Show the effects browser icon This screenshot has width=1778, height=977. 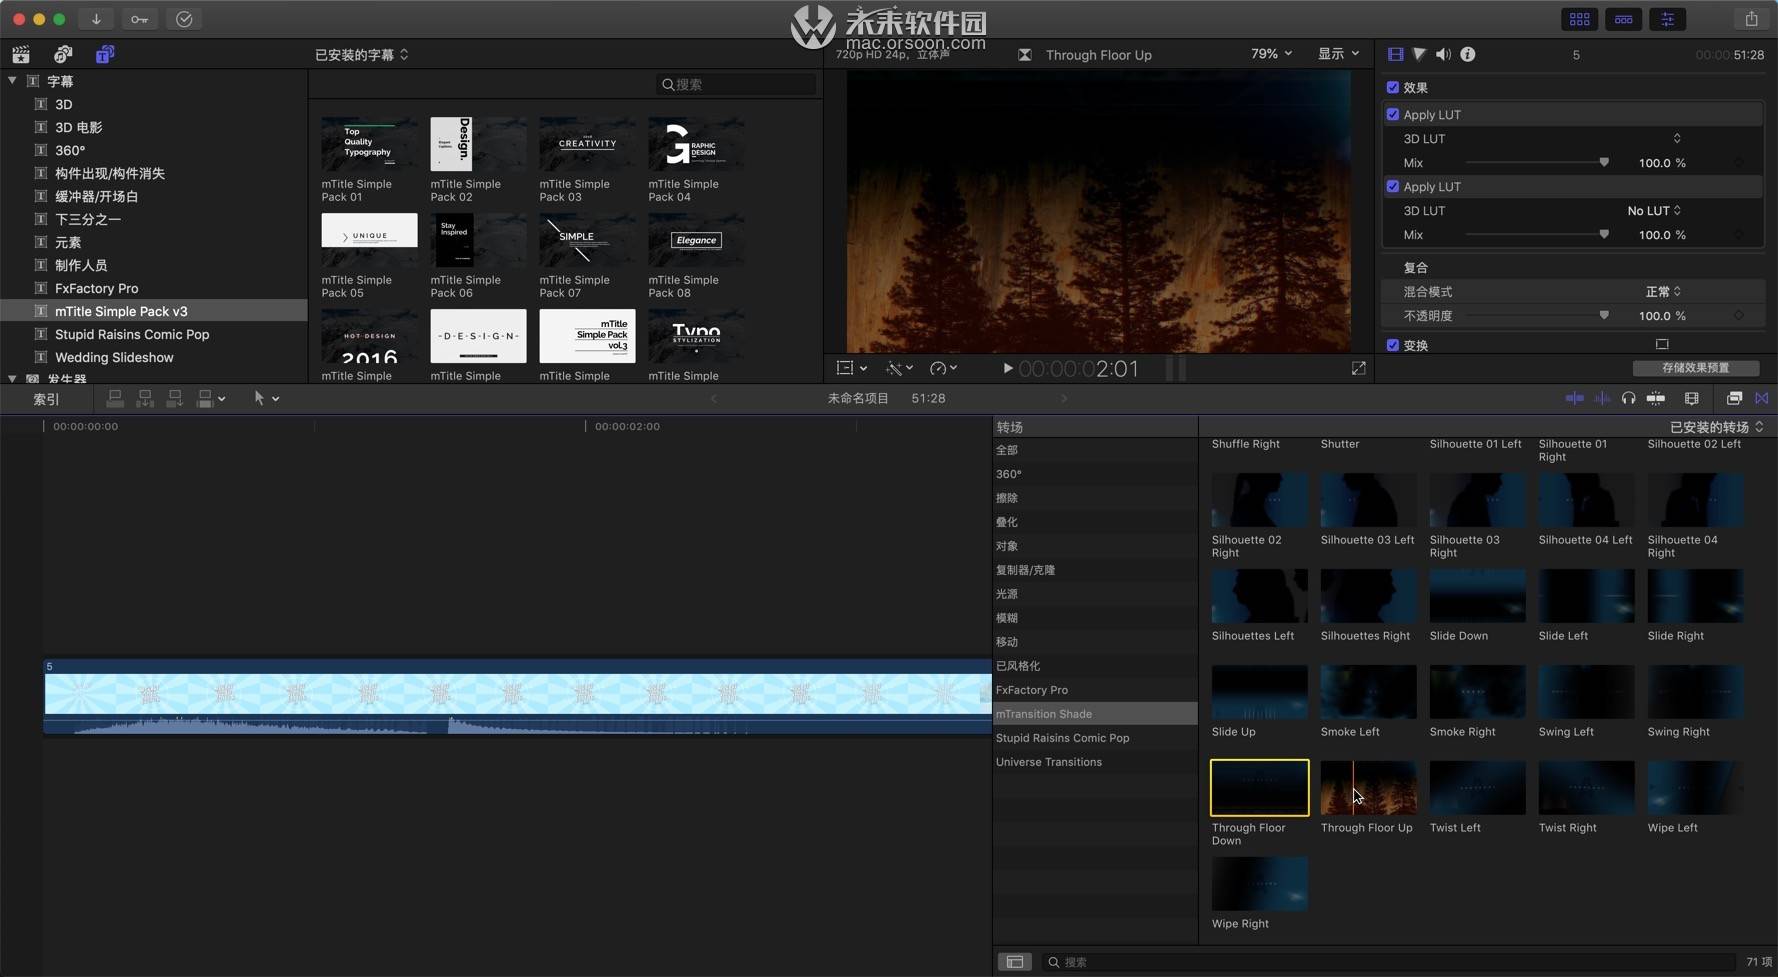click(x=1734, y=398)
